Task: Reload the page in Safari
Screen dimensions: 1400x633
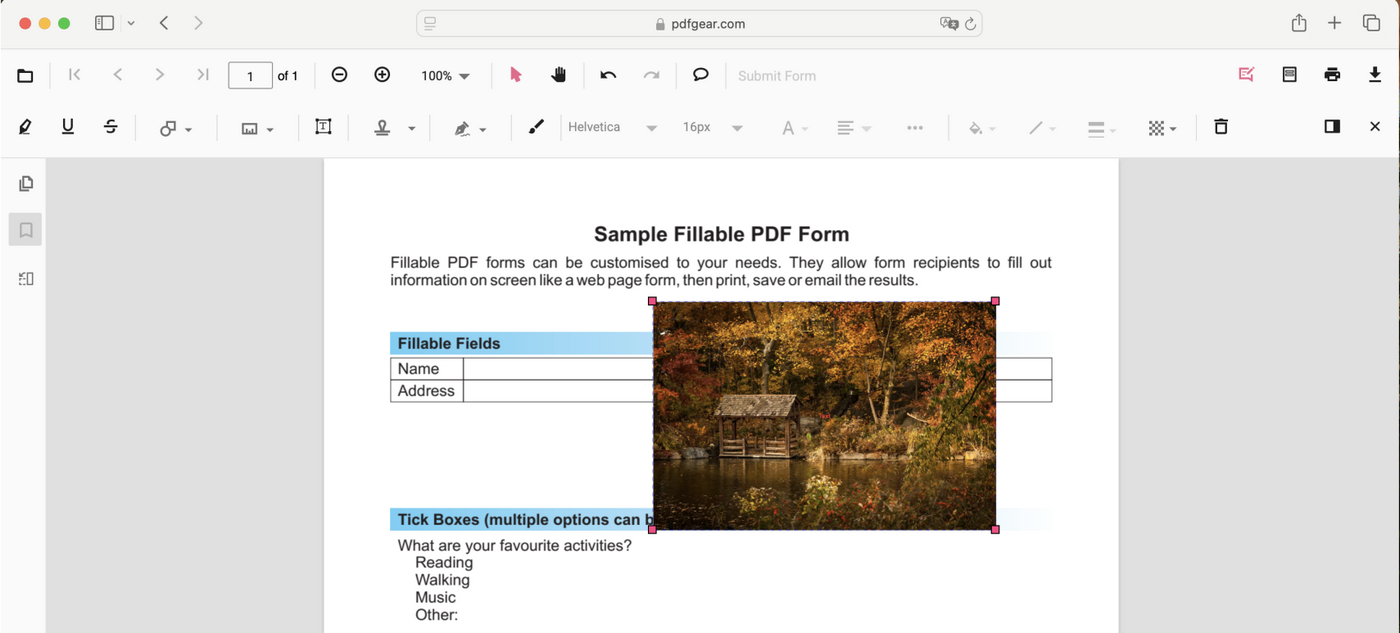Action: 970,23
